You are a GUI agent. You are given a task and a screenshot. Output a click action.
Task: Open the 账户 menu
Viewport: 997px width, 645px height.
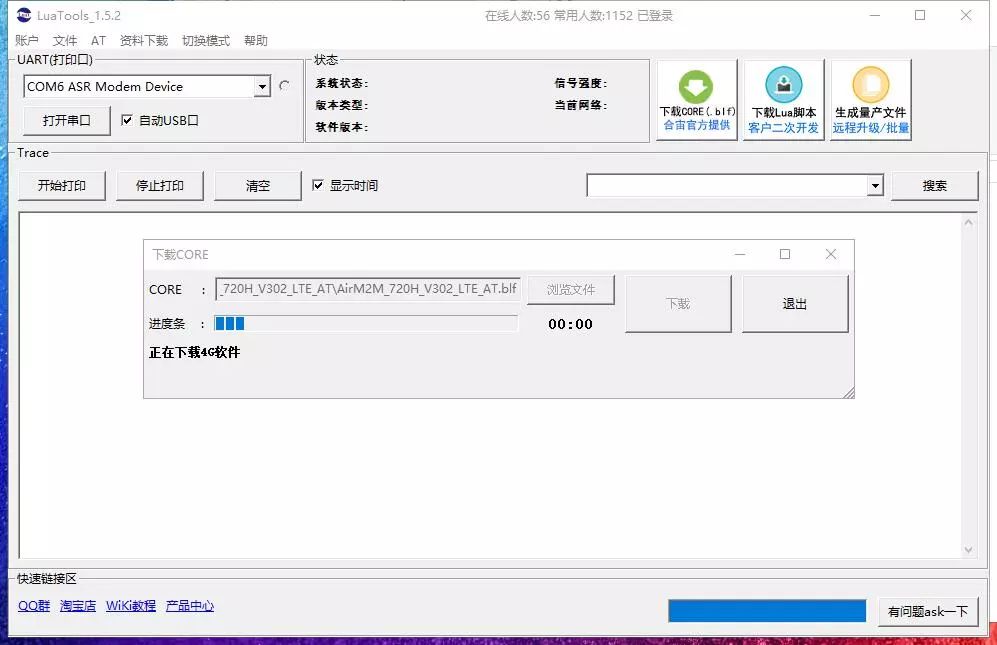27,41
